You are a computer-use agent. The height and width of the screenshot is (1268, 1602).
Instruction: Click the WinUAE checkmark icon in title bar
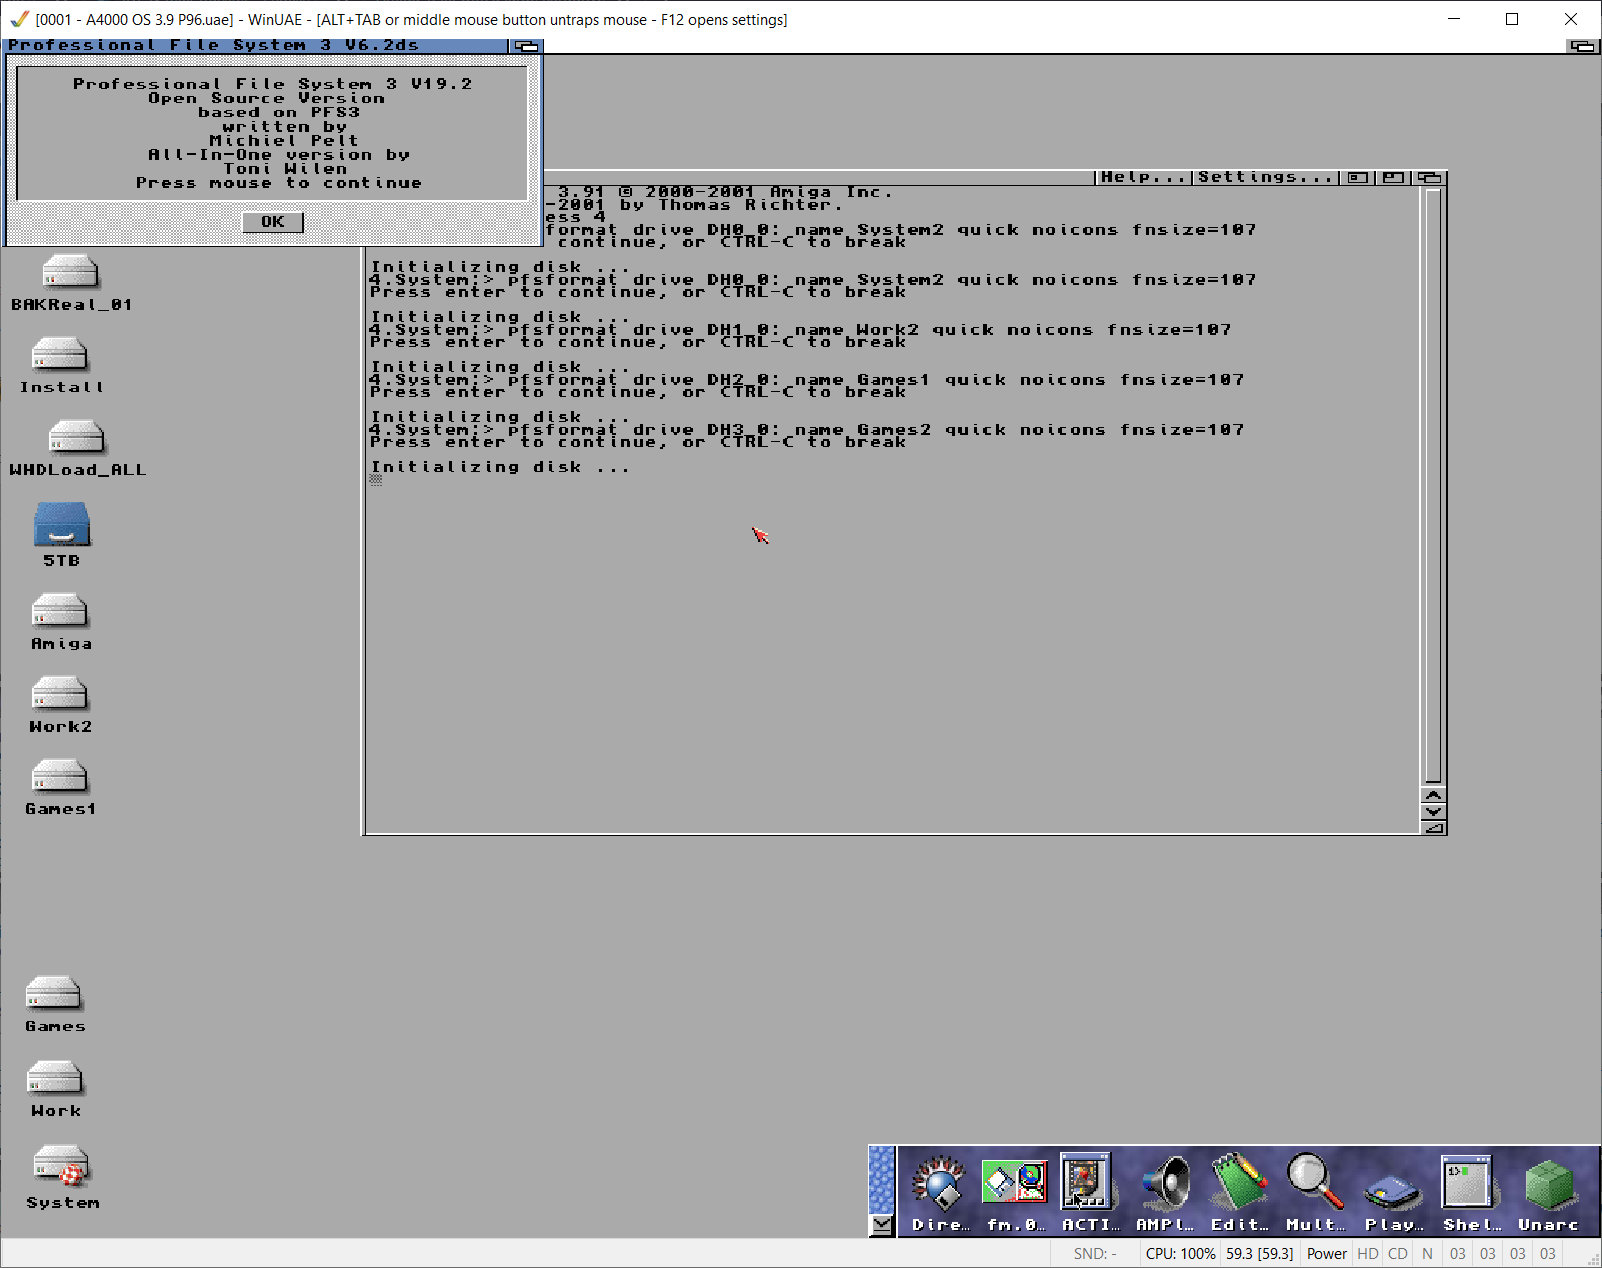pos(19,19)
